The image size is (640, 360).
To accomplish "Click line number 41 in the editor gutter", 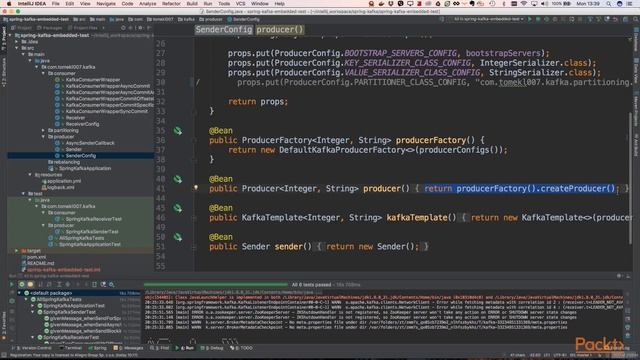I will click(160, 189).
